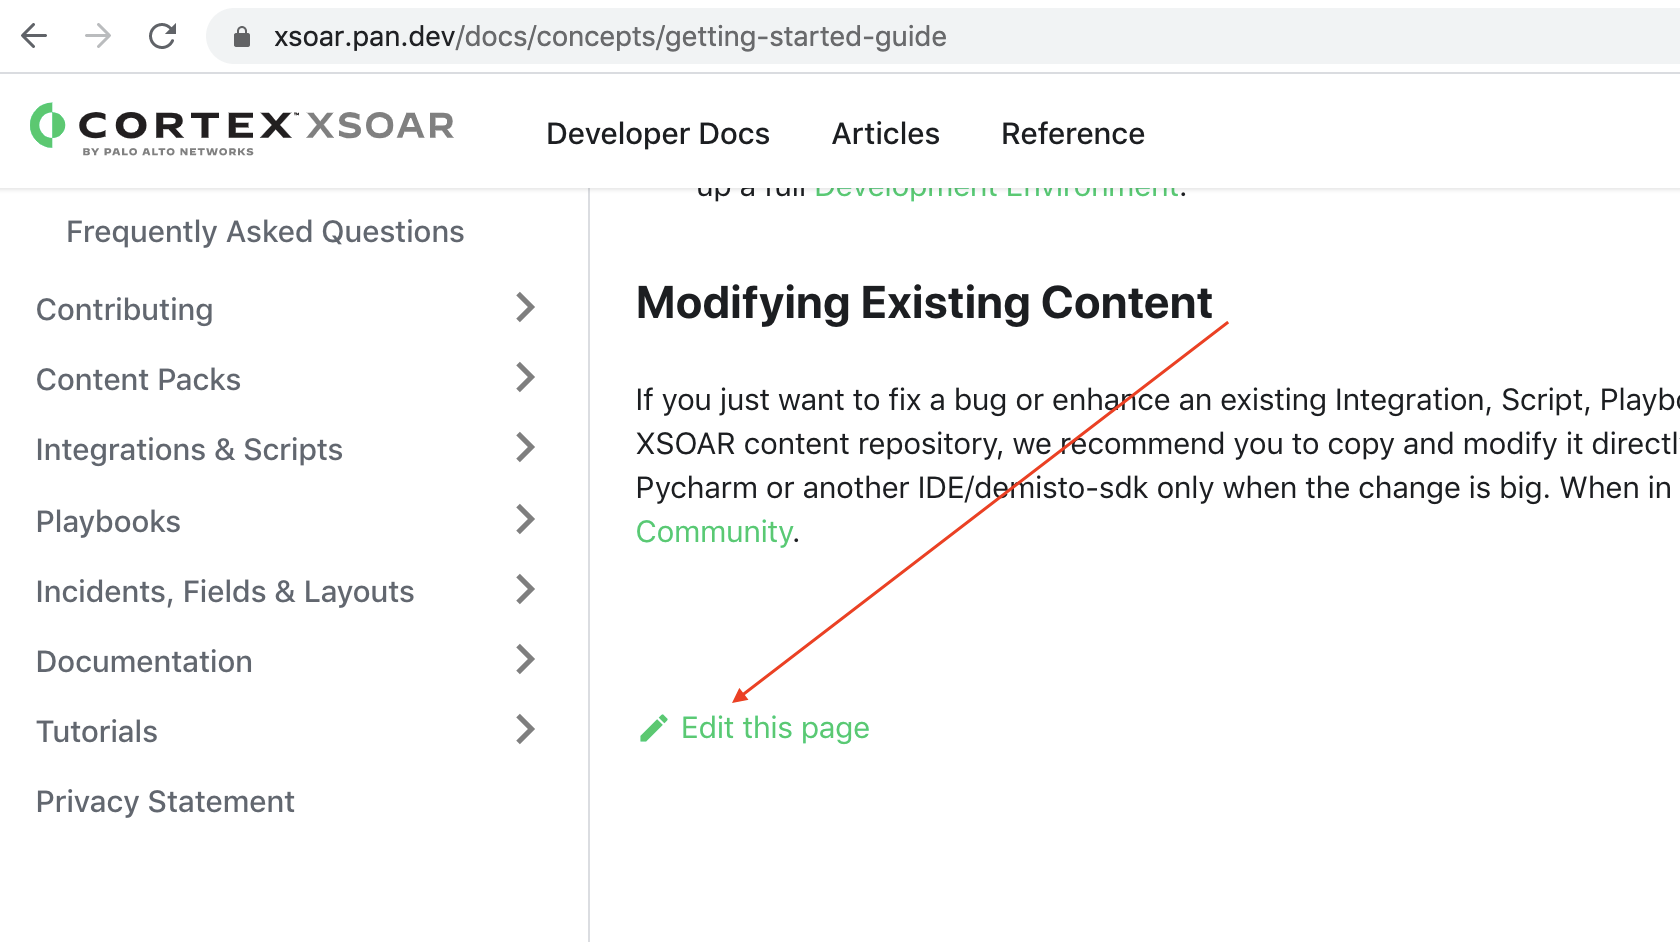This screenshot has width=1680, height=942.
Task: Click the browser forward arrow
Action: [x=98, y=37]
